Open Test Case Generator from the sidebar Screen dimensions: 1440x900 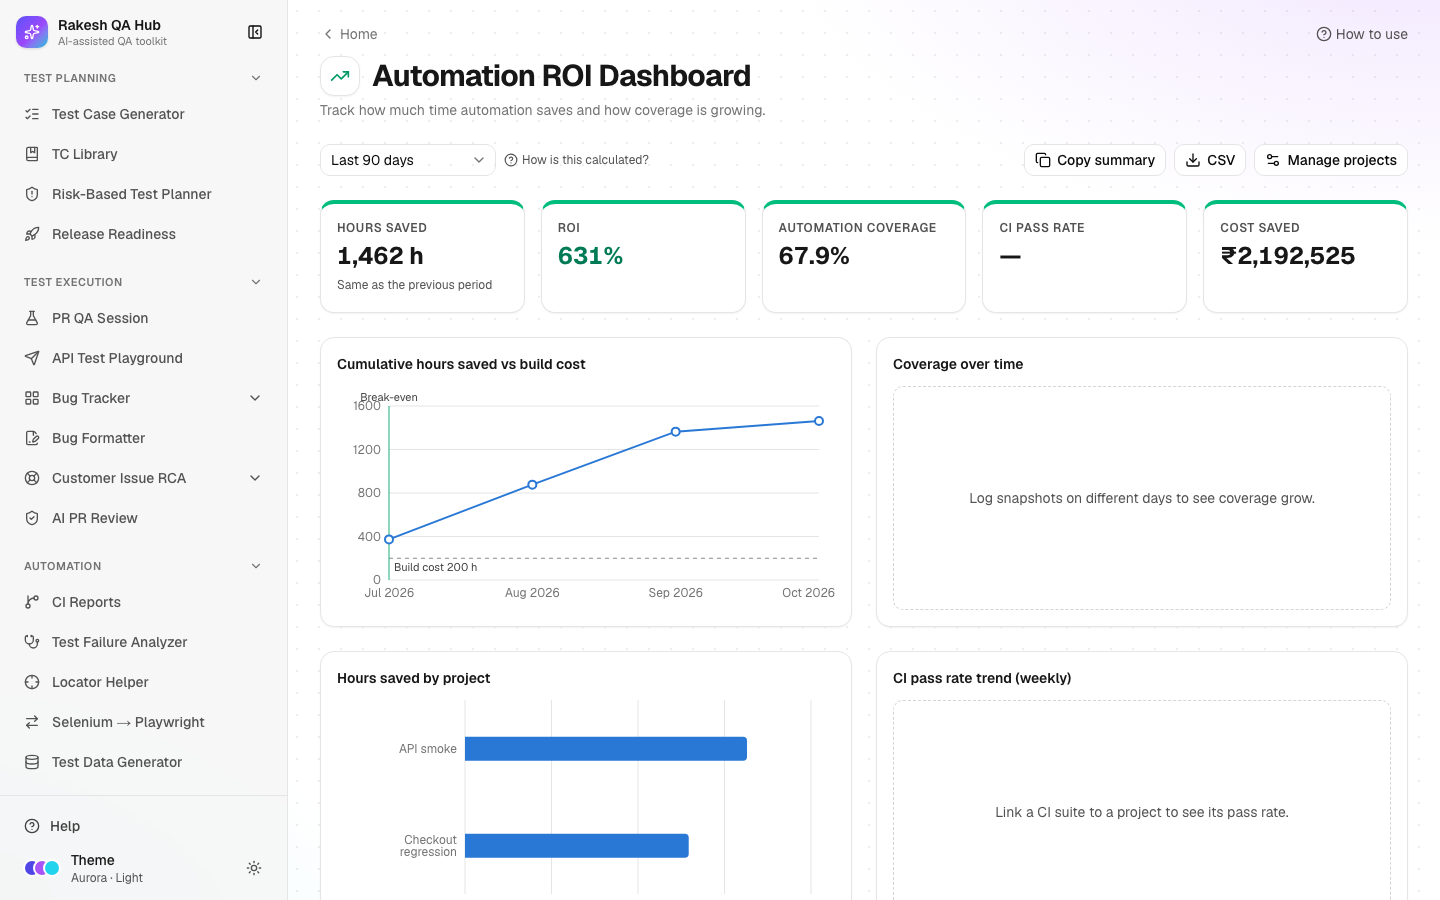pyautogui.click(x=144, y=114)
